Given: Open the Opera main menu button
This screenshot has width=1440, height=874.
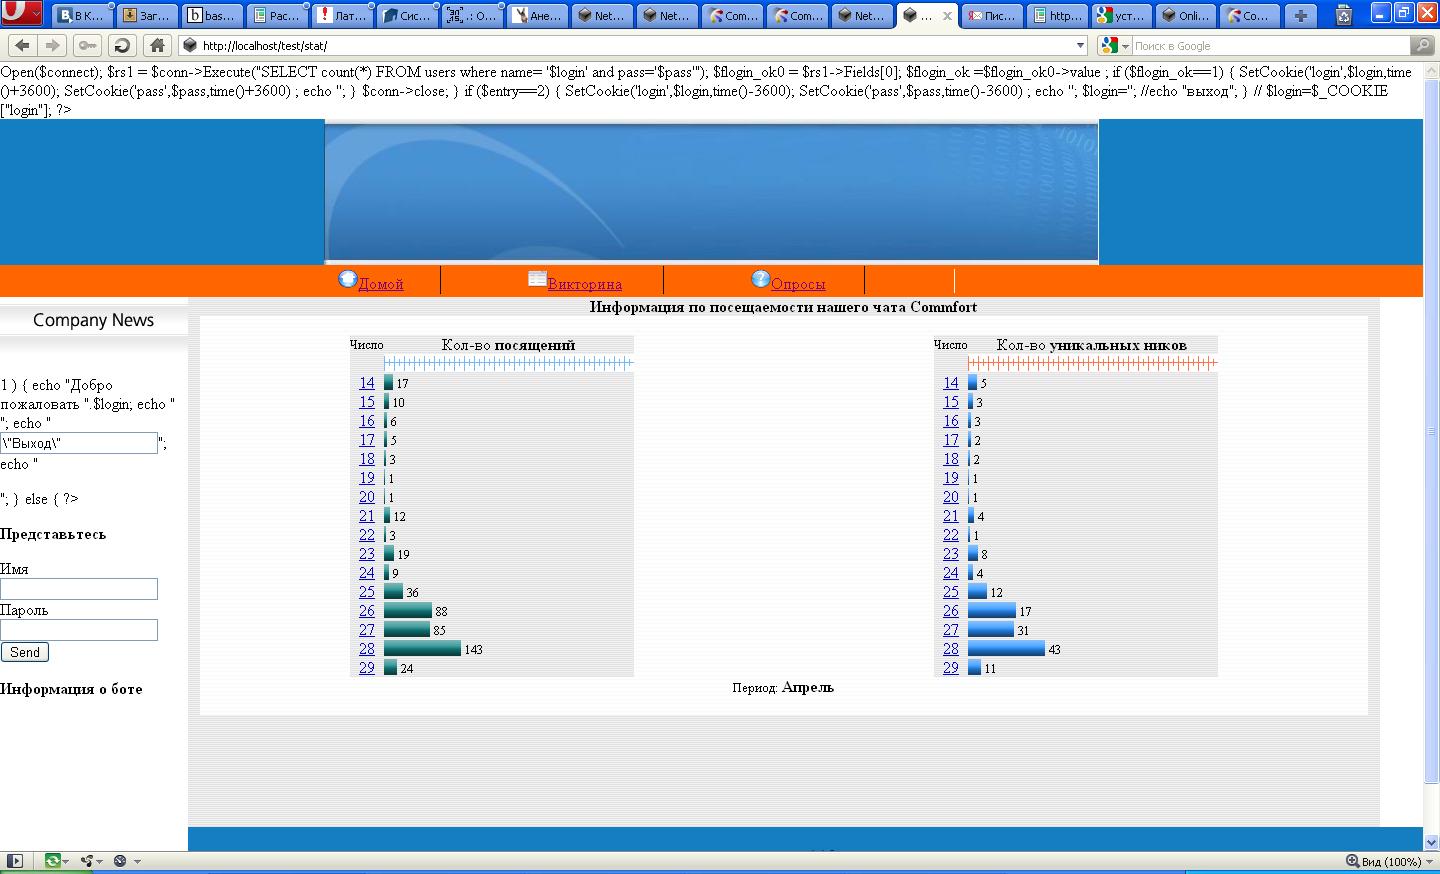Looking at the screenshot, I should (21, 14).
